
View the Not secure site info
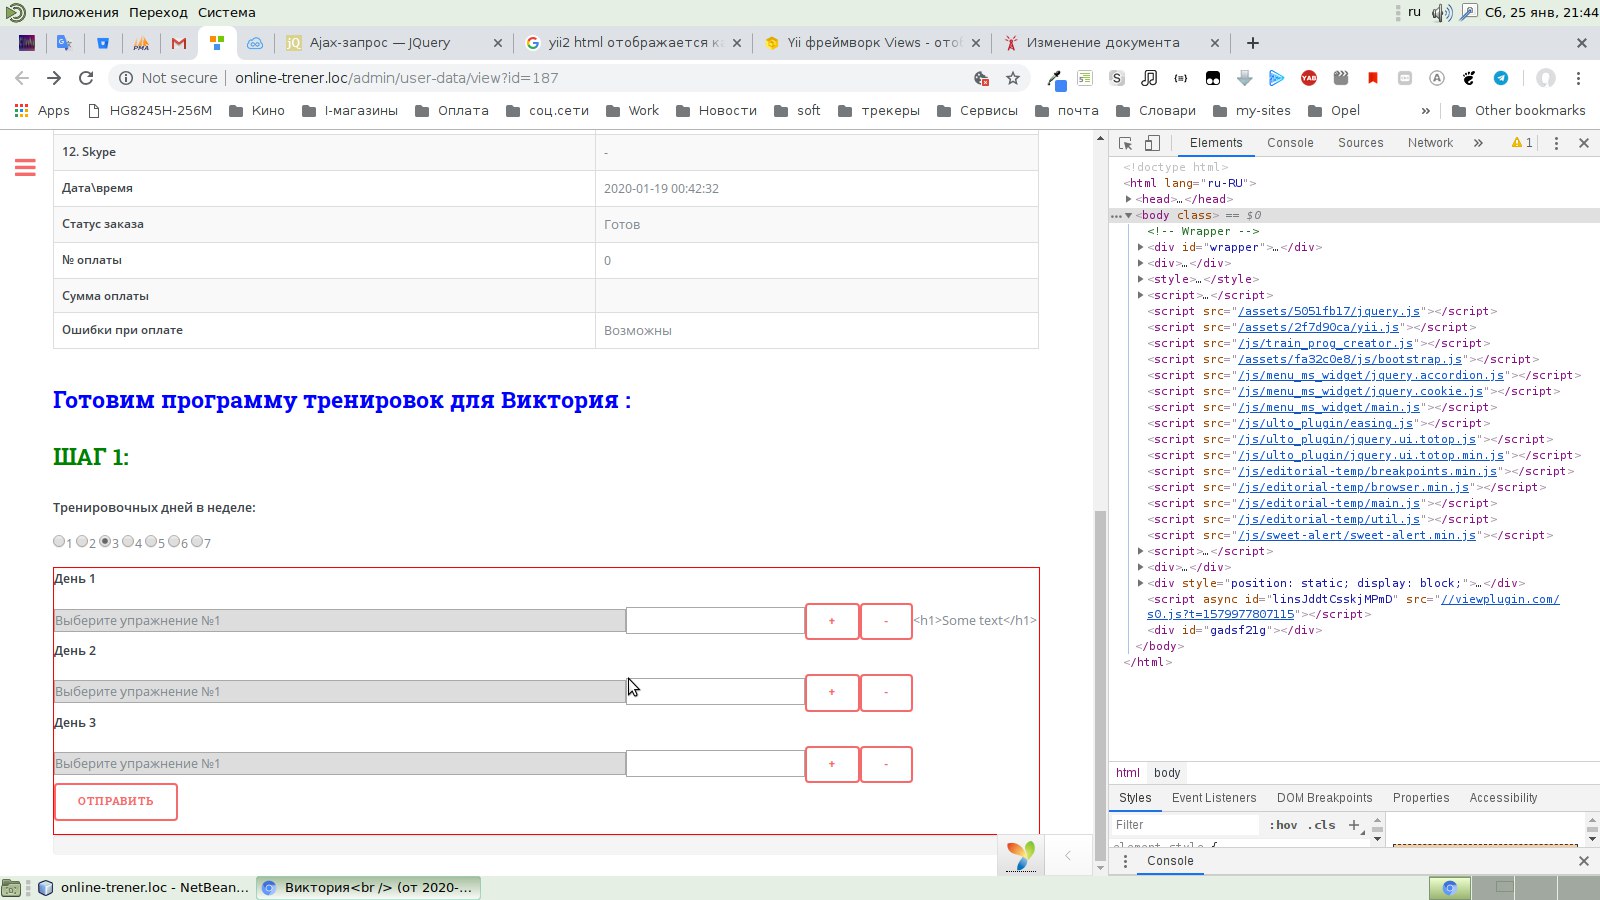(x=167, y=78)
